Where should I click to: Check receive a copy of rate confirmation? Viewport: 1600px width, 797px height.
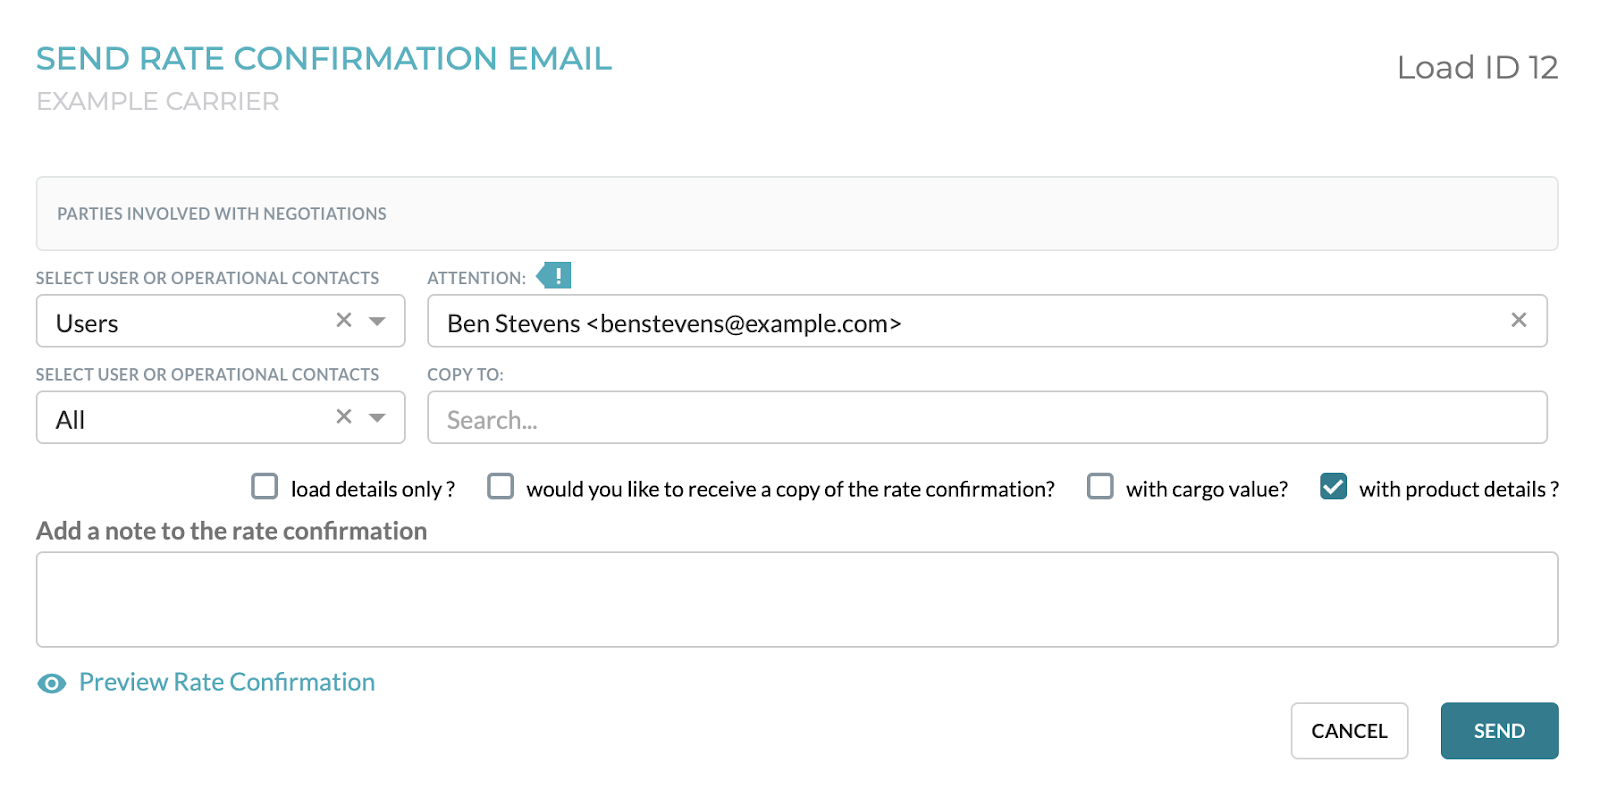point(501,487)
